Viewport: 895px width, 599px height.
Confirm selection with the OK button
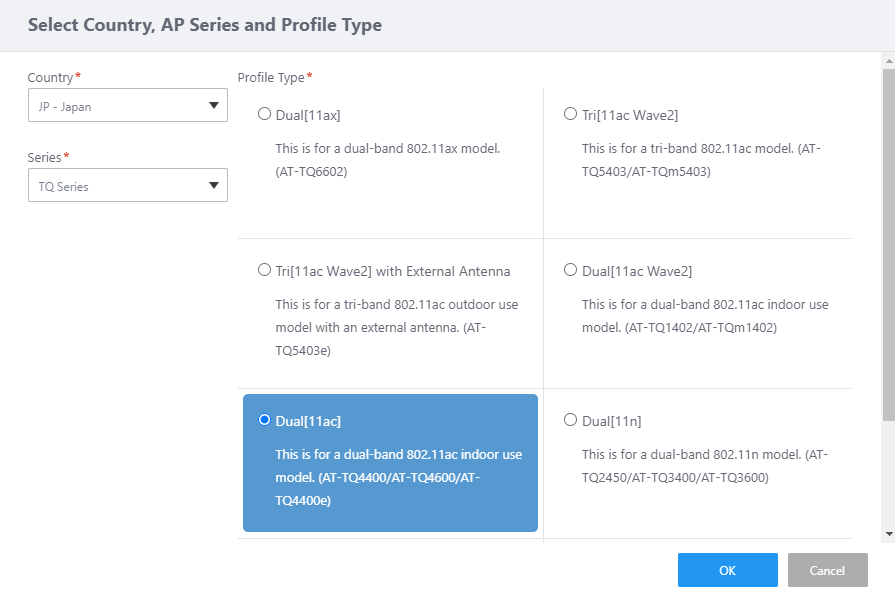click(727, 570)
